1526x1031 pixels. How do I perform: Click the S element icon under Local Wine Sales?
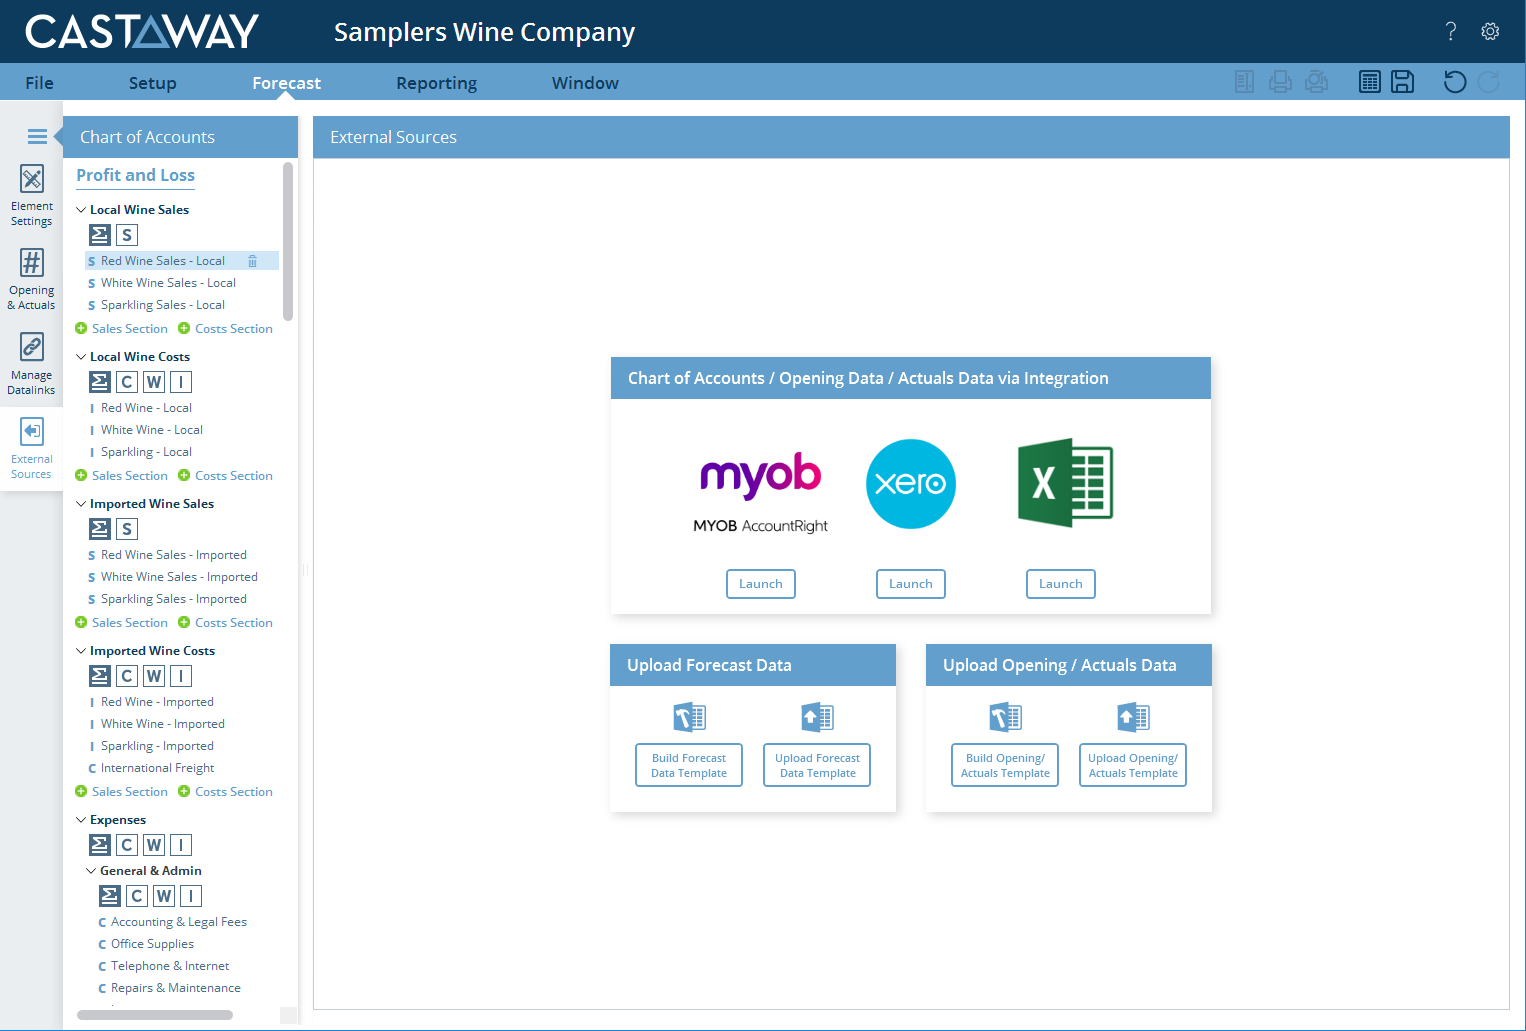(x=127, y=235)
